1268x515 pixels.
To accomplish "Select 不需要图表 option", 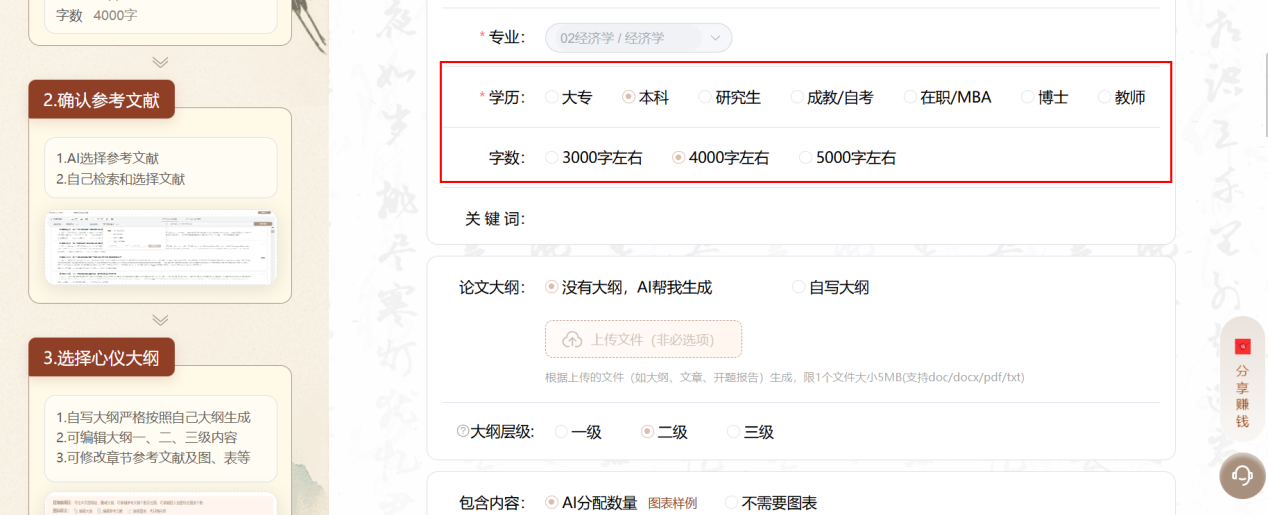I will tap(731, 502).
